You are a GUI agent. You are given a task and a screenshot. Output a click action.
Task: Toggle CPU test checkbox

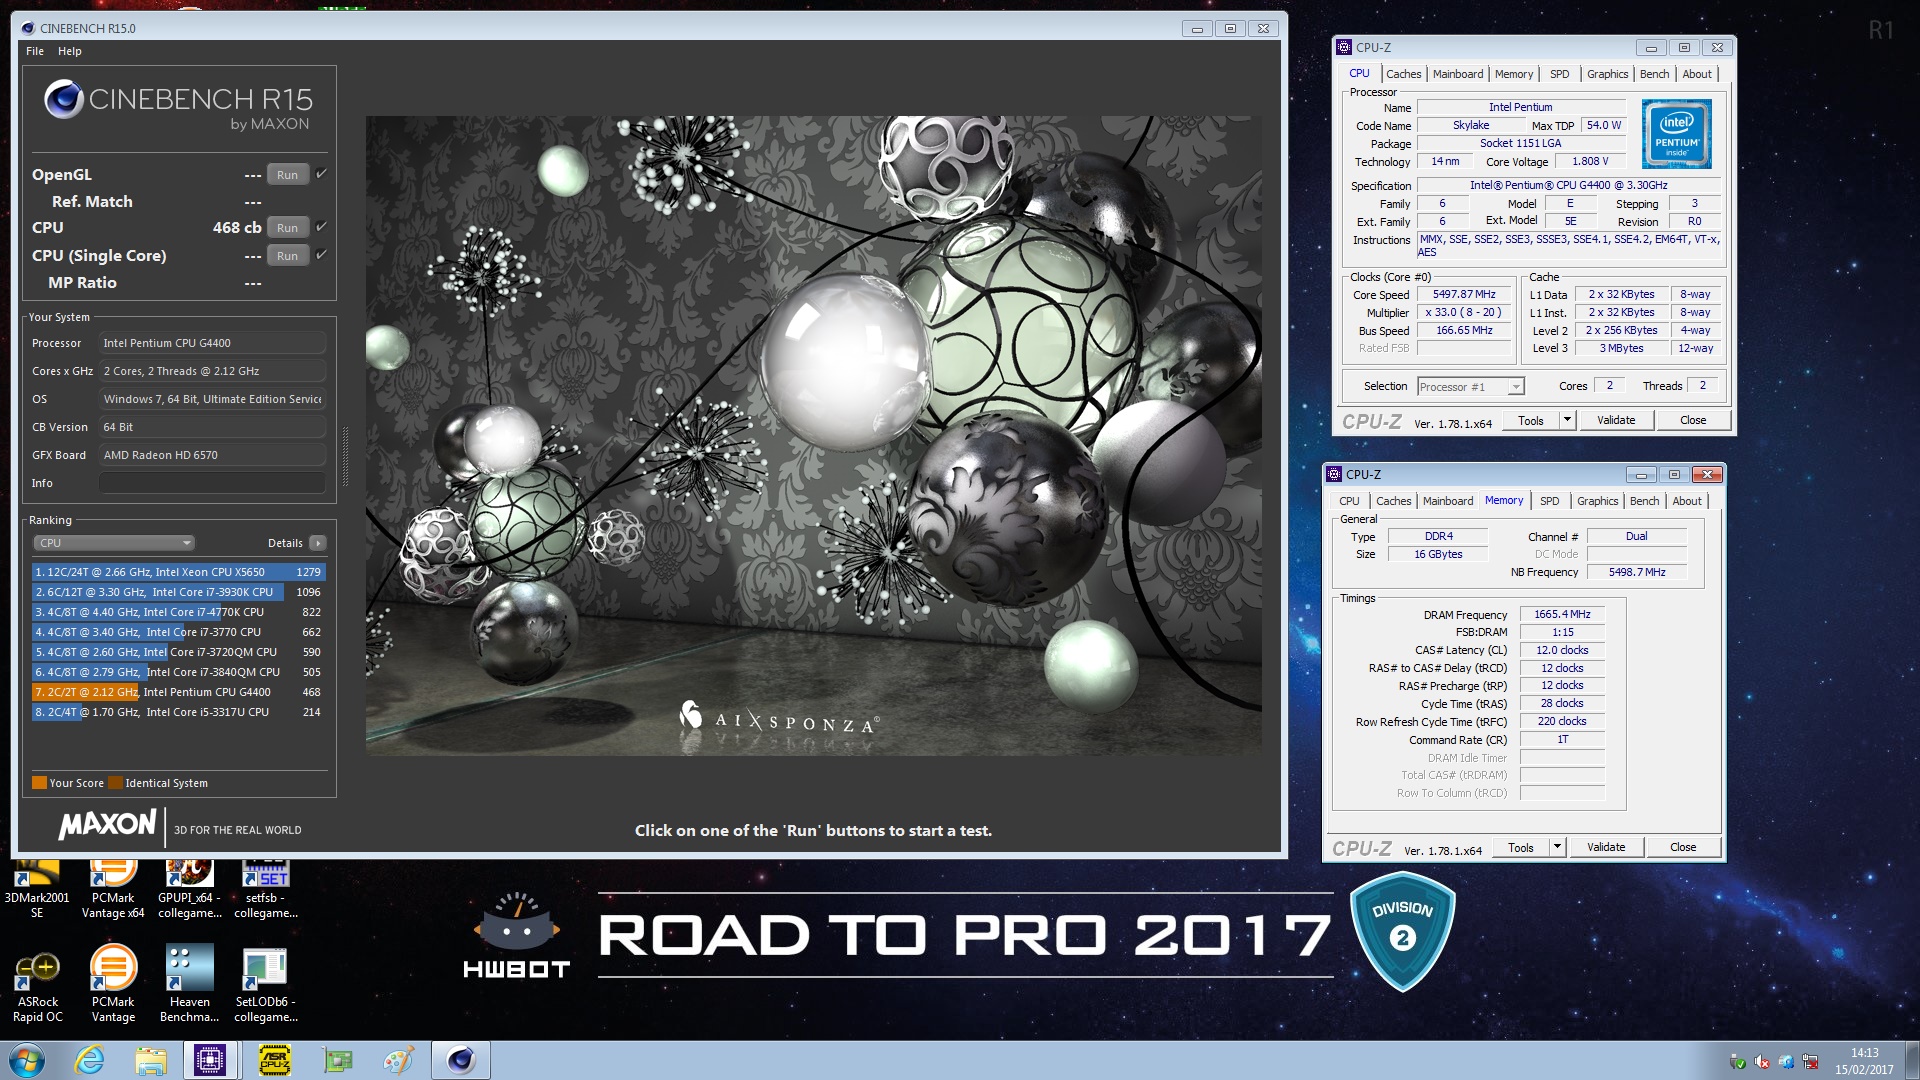tap(321, 227)
